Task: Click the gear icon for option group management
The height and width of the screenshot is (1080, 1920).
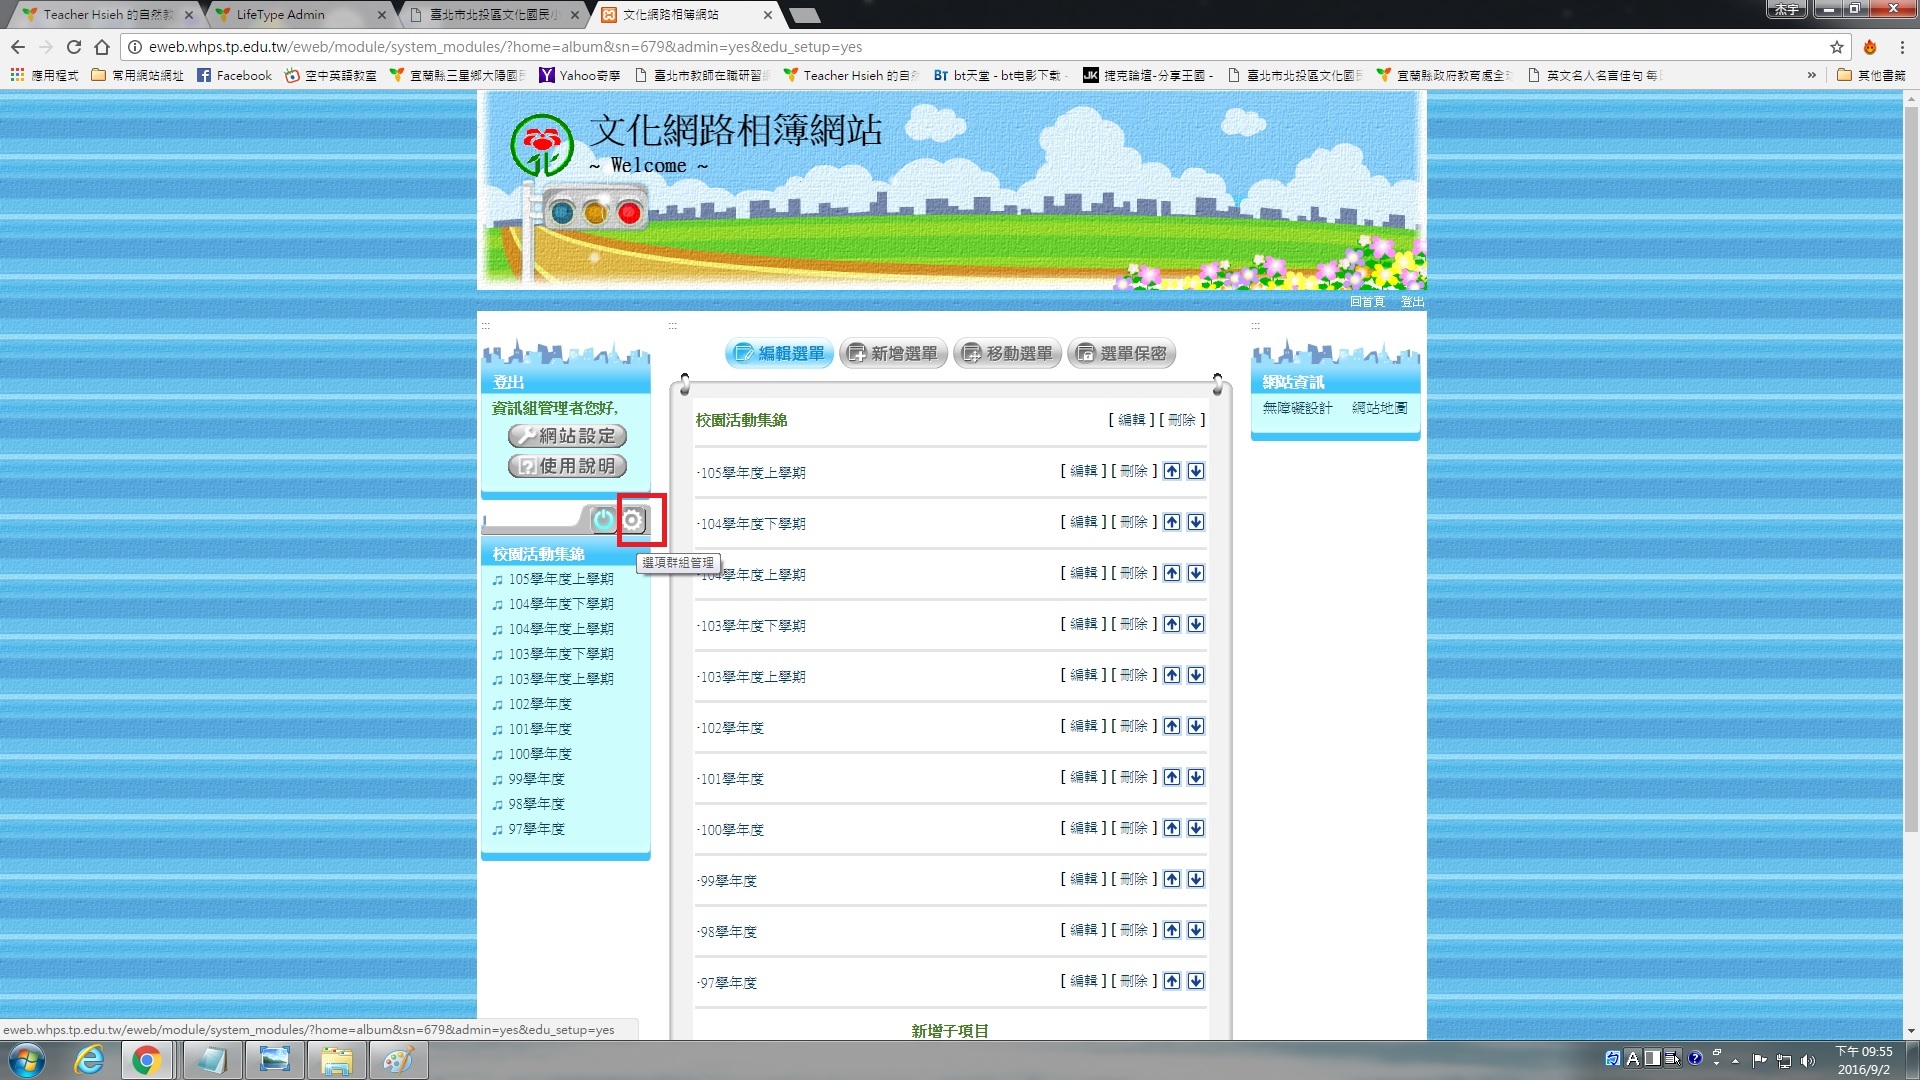Action: 632,520
